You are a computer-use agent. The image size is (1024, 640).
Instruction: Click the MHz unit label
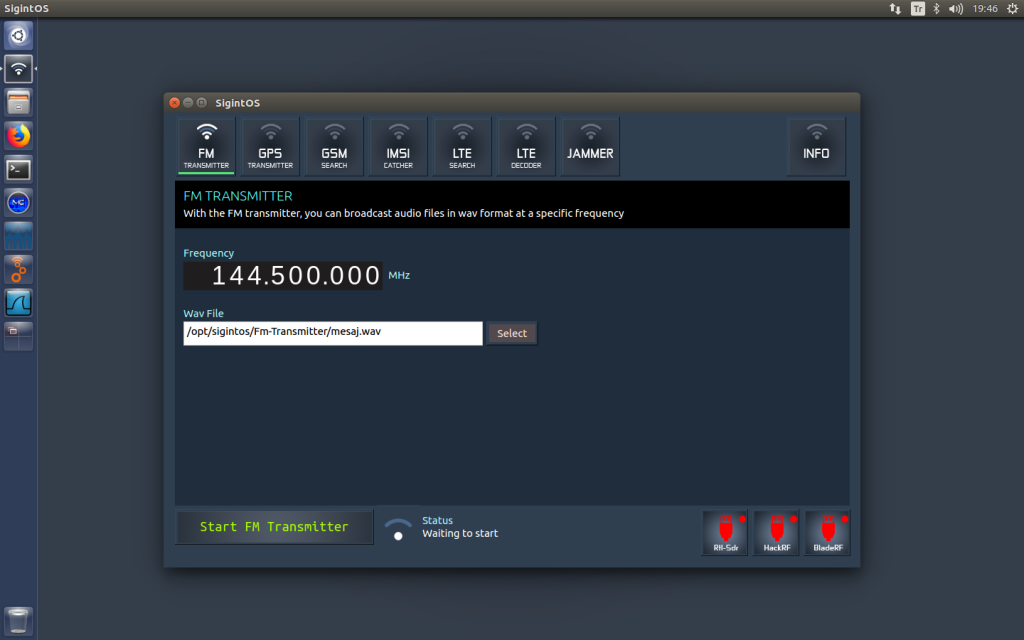[x=399, y=276]
